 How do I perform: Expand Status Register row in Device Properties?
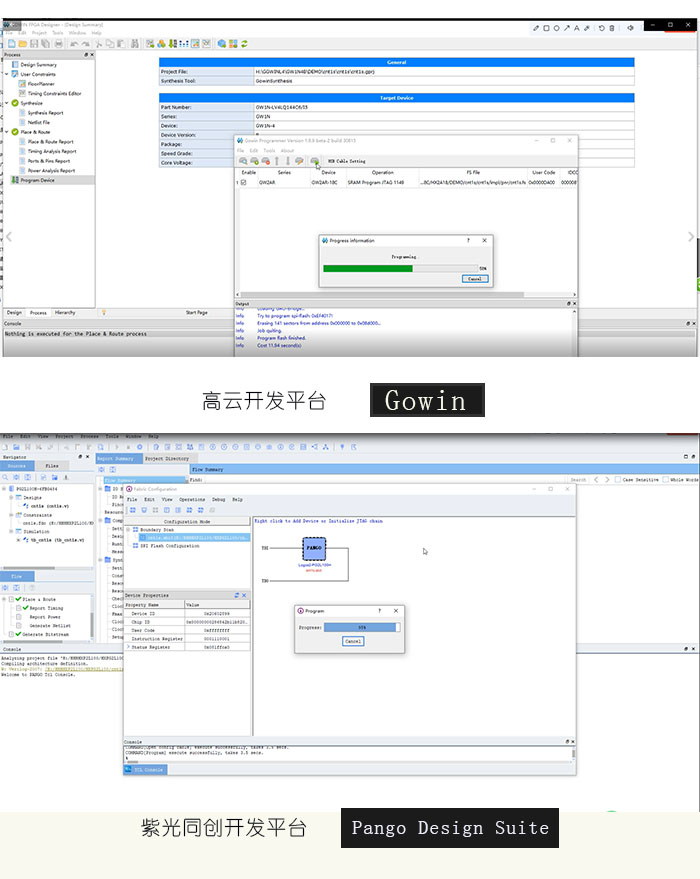pos(128,647)
